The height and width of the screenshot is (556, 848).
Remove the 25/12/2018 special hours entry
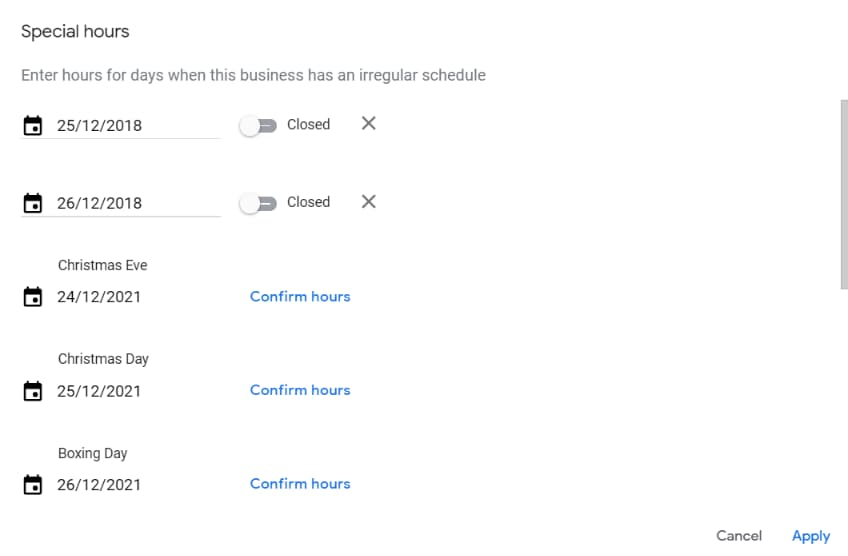pos(368,123)
